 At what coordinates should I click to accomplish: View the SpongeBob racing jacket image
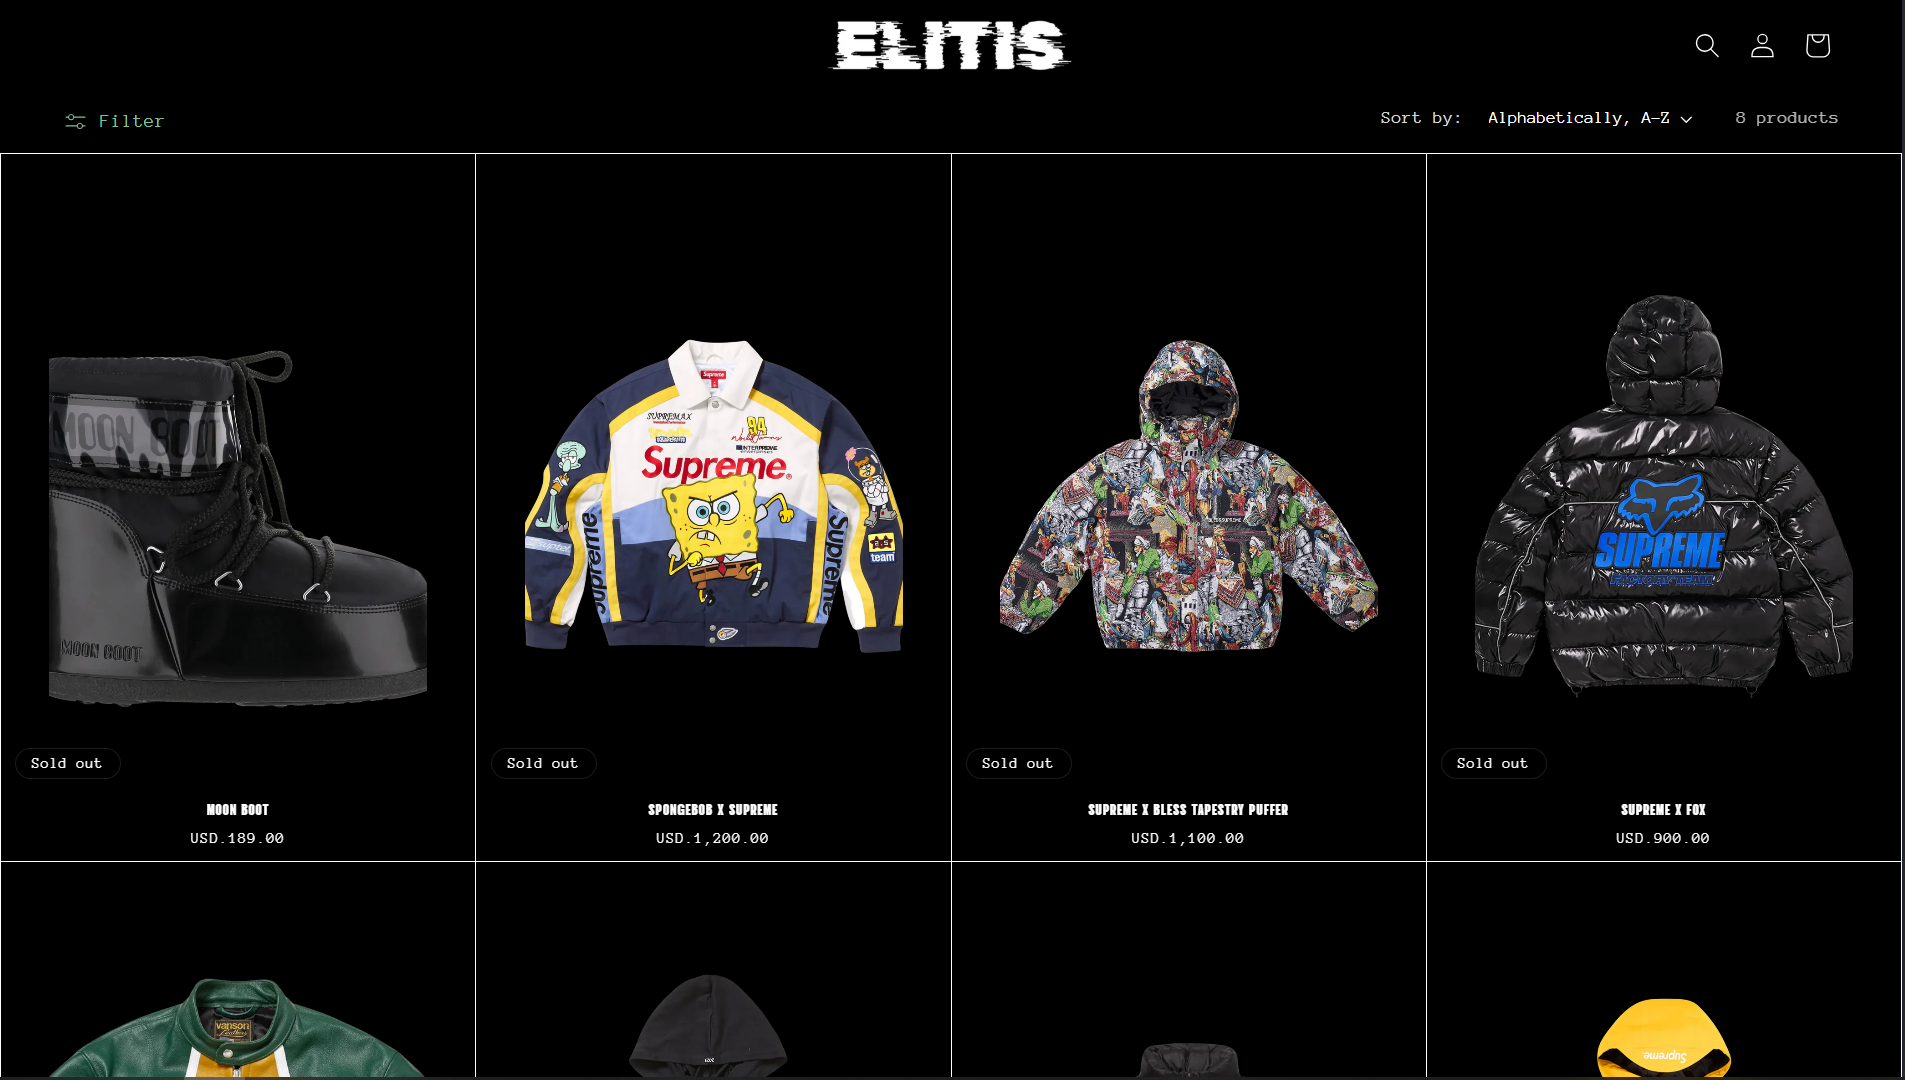(713, 496)
